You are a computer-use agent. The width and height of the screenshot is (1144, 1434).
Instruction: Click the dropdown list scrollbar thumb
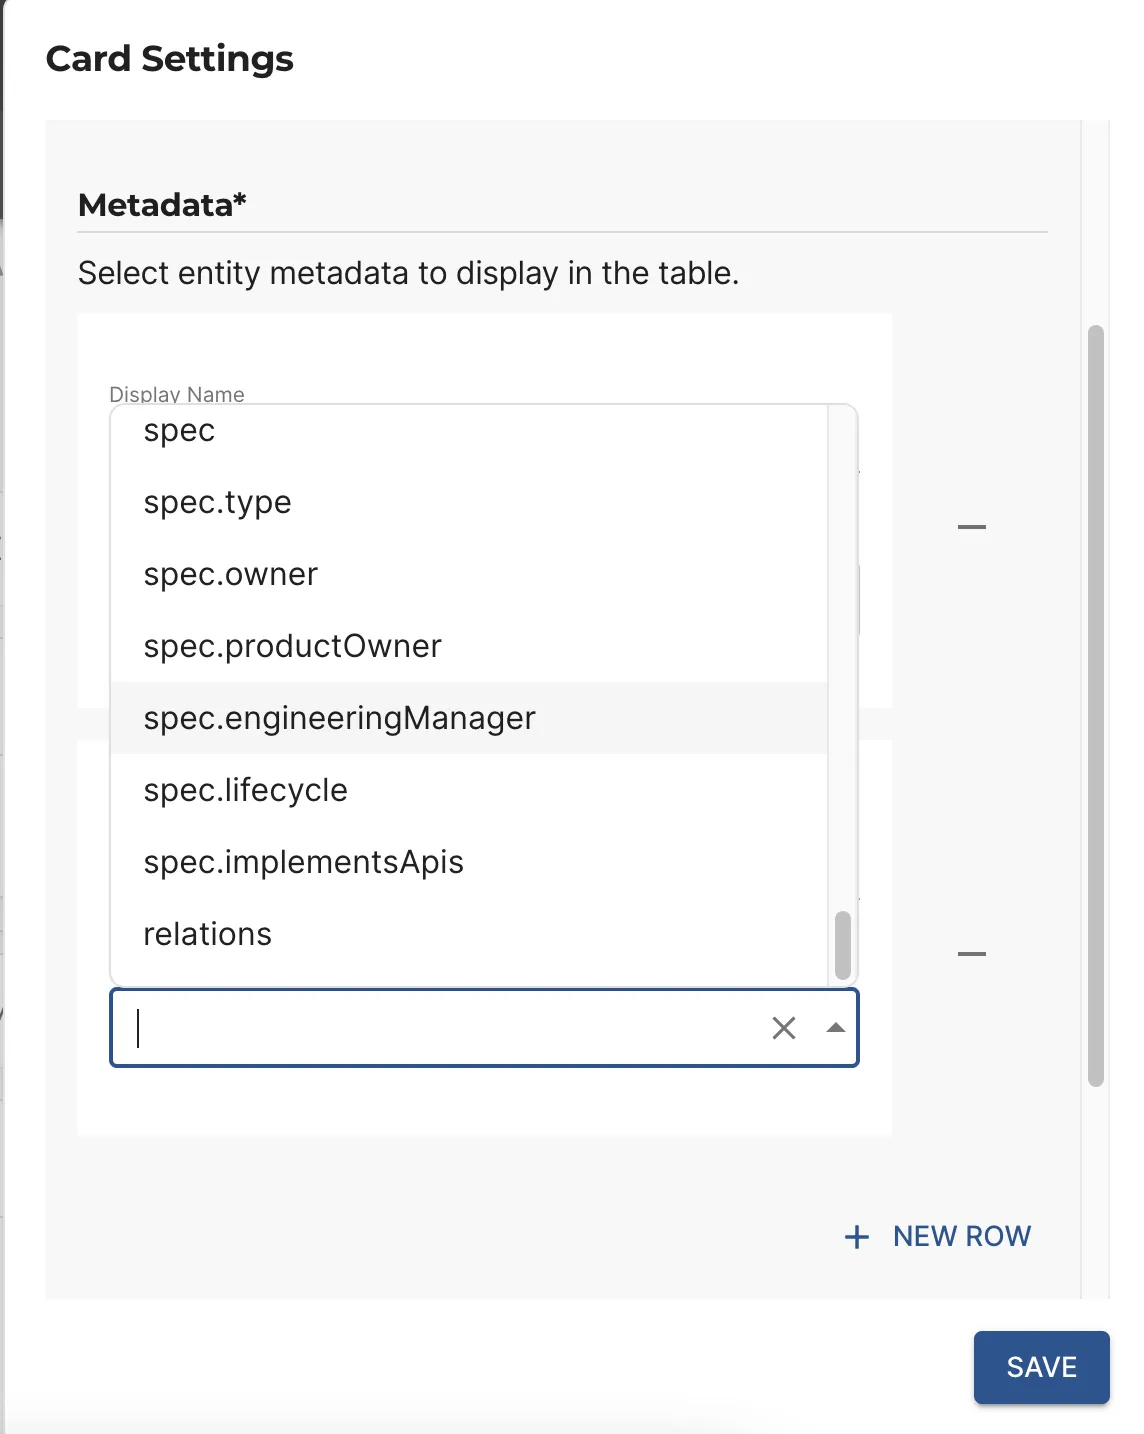click(x=843, y=945)
